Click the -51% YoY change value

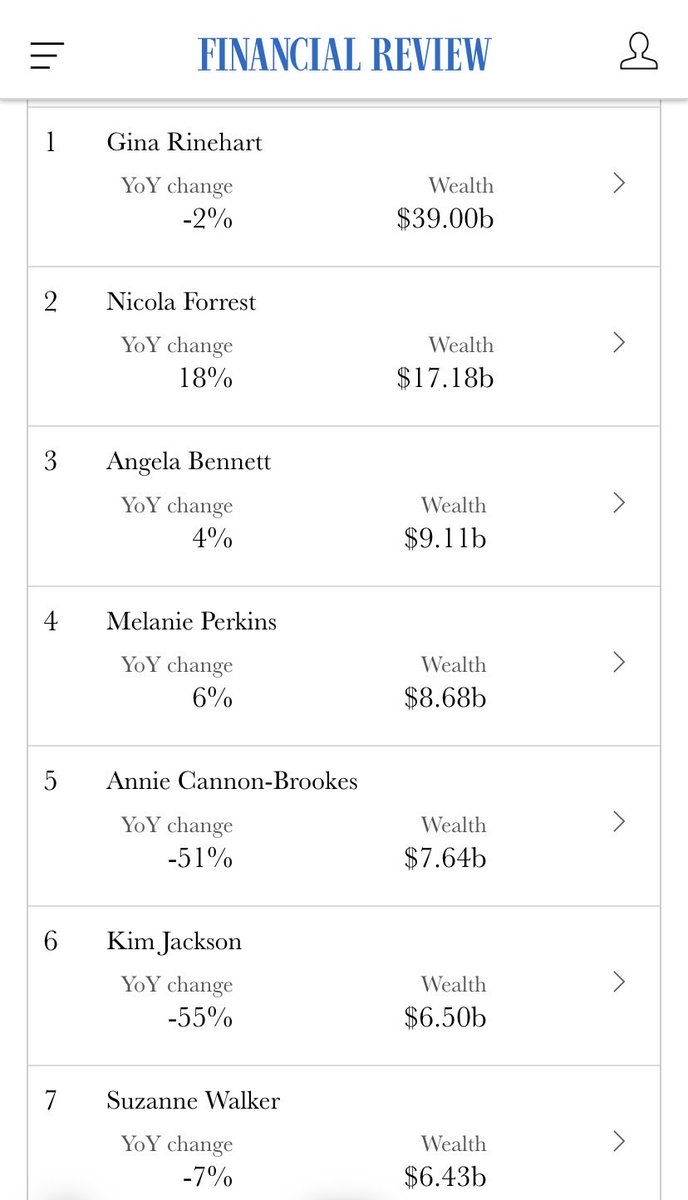(x=200, y=858)
